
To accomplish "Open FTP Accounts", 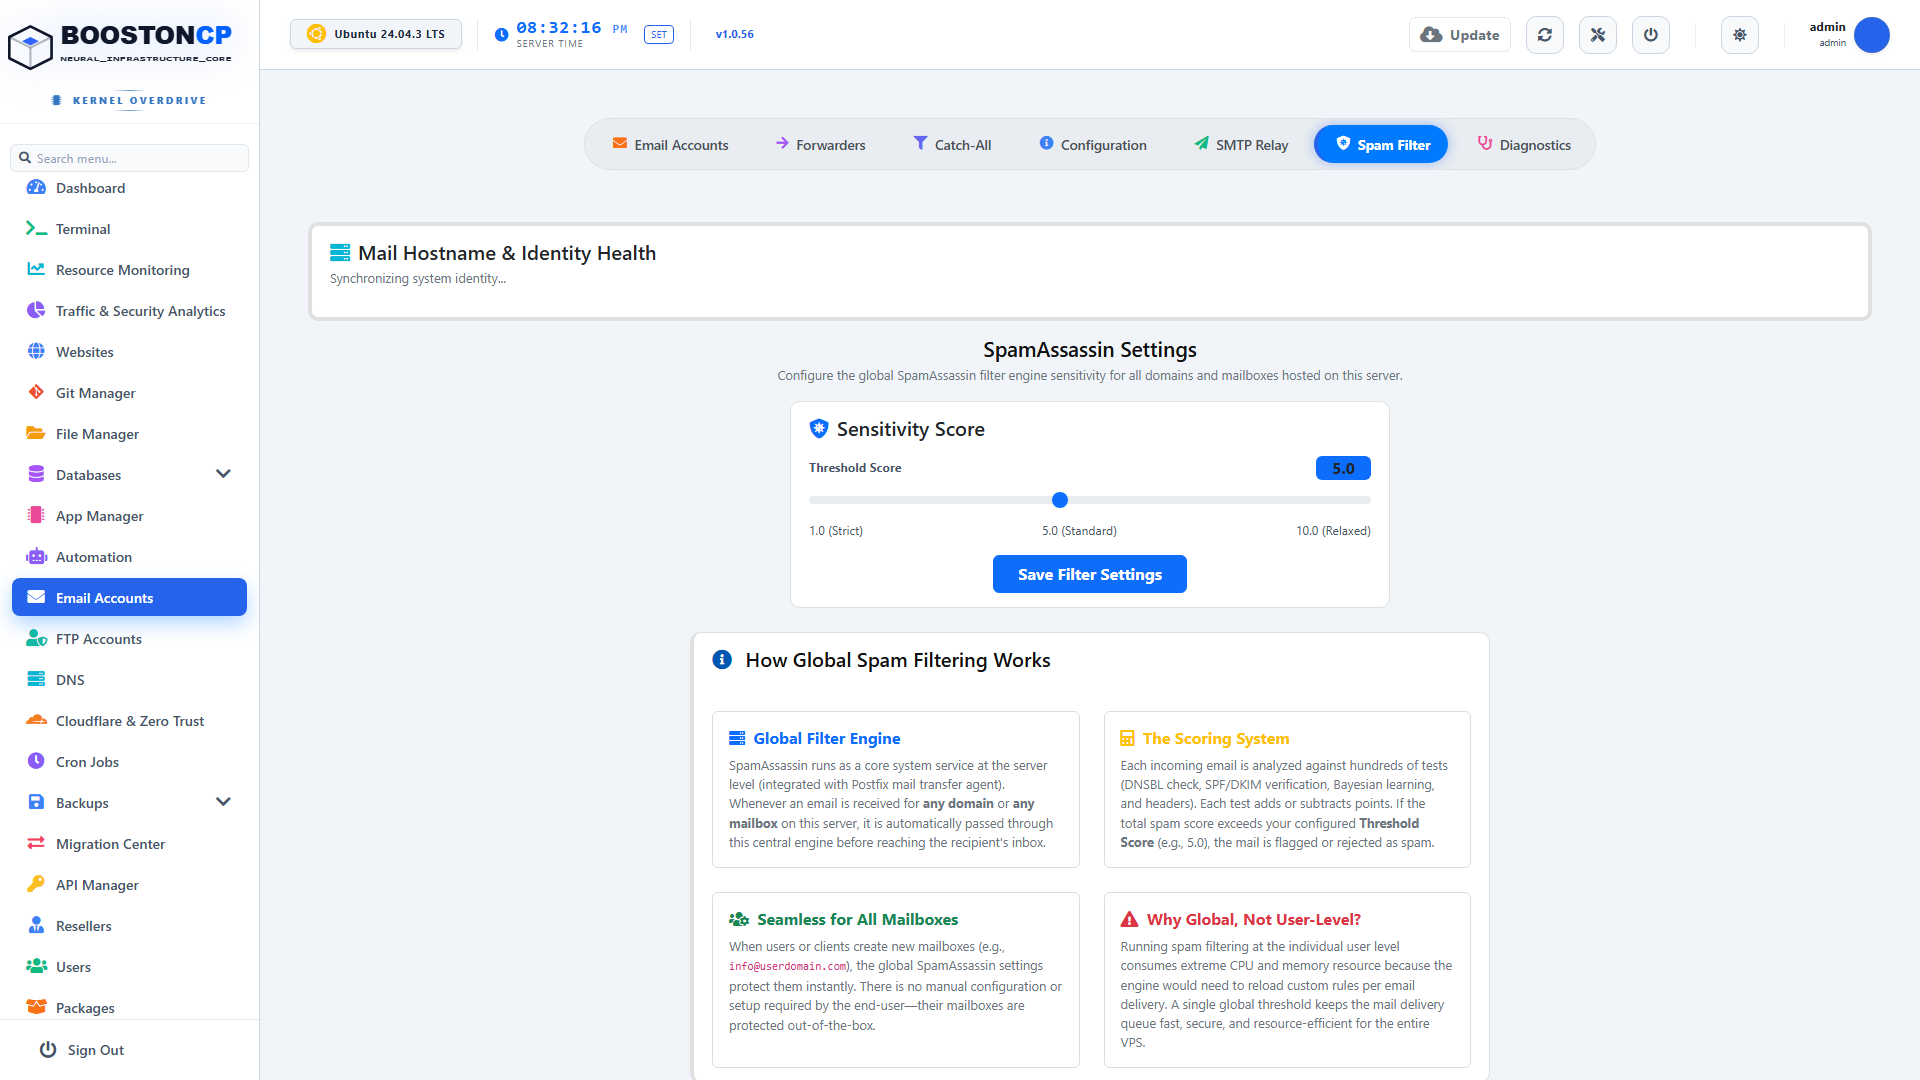I will (129, 639).
